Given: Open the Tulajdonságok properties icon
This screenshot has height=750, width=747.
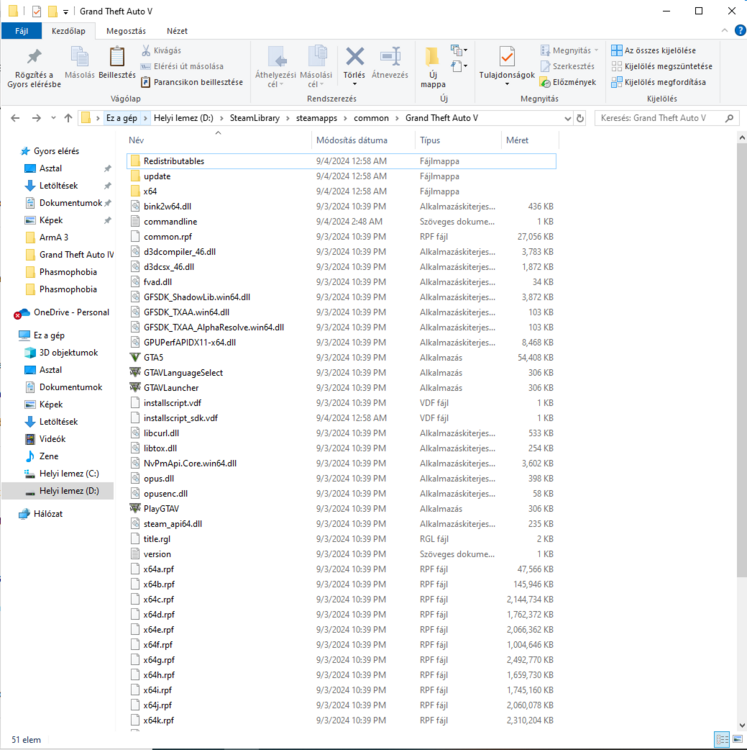Looking at the screenshot, I should coord(507,56).
